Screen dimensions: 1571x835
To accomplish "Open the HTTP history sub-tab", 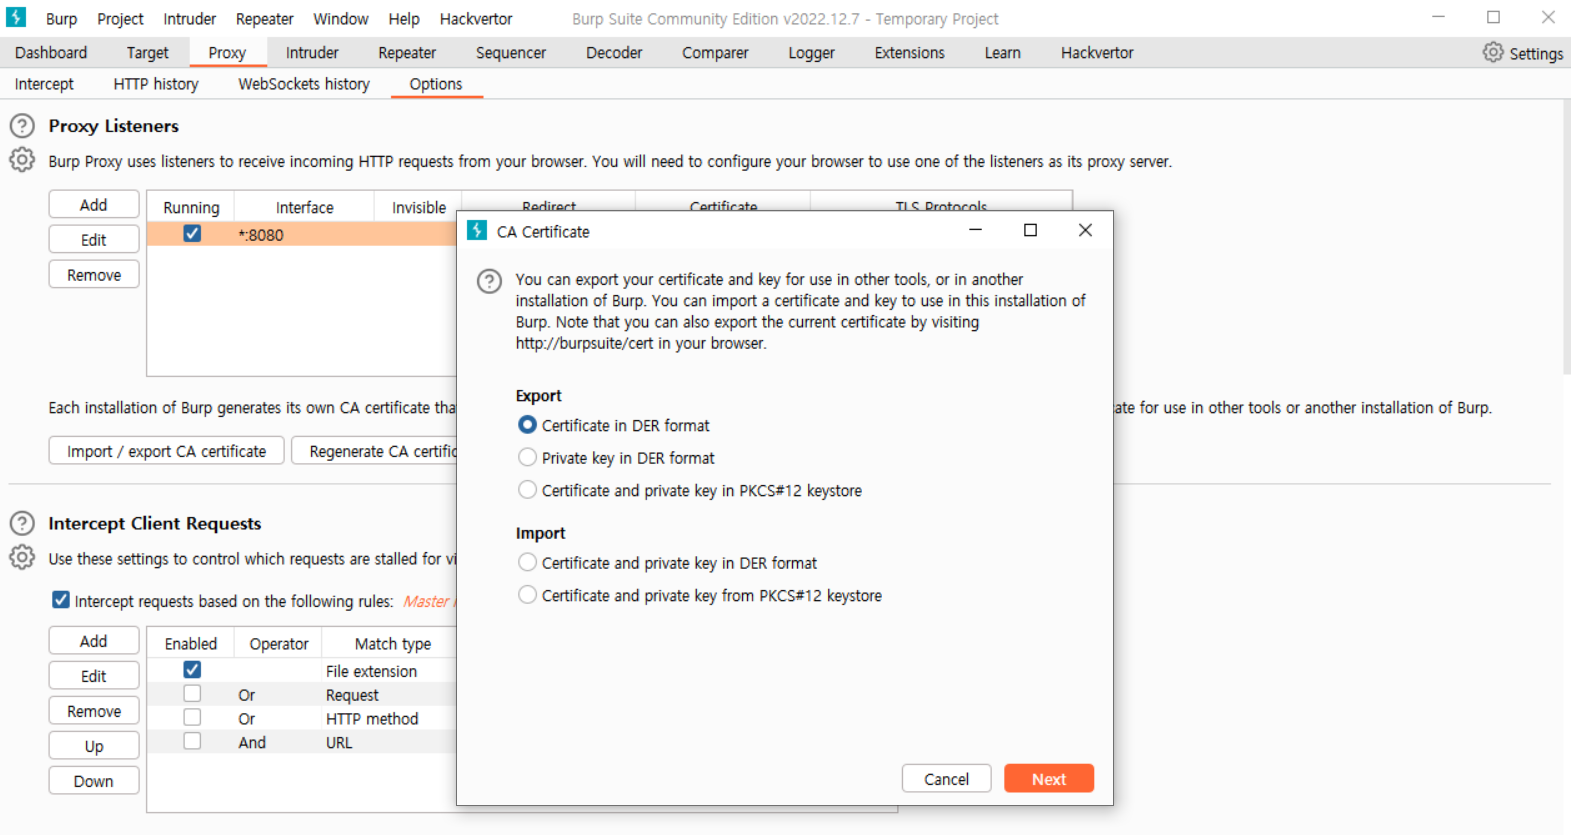I will click(156, 84).
